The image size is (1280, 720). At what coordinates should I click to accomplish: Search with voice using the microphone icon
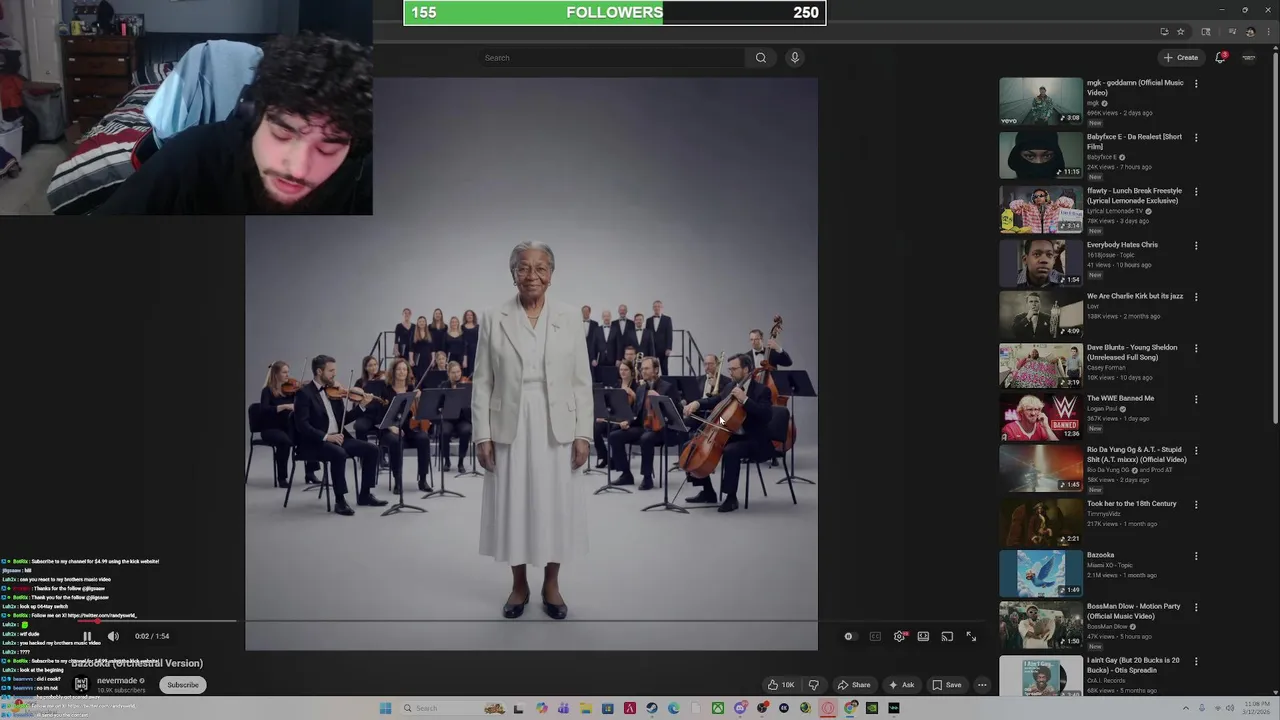coord(795,58)
